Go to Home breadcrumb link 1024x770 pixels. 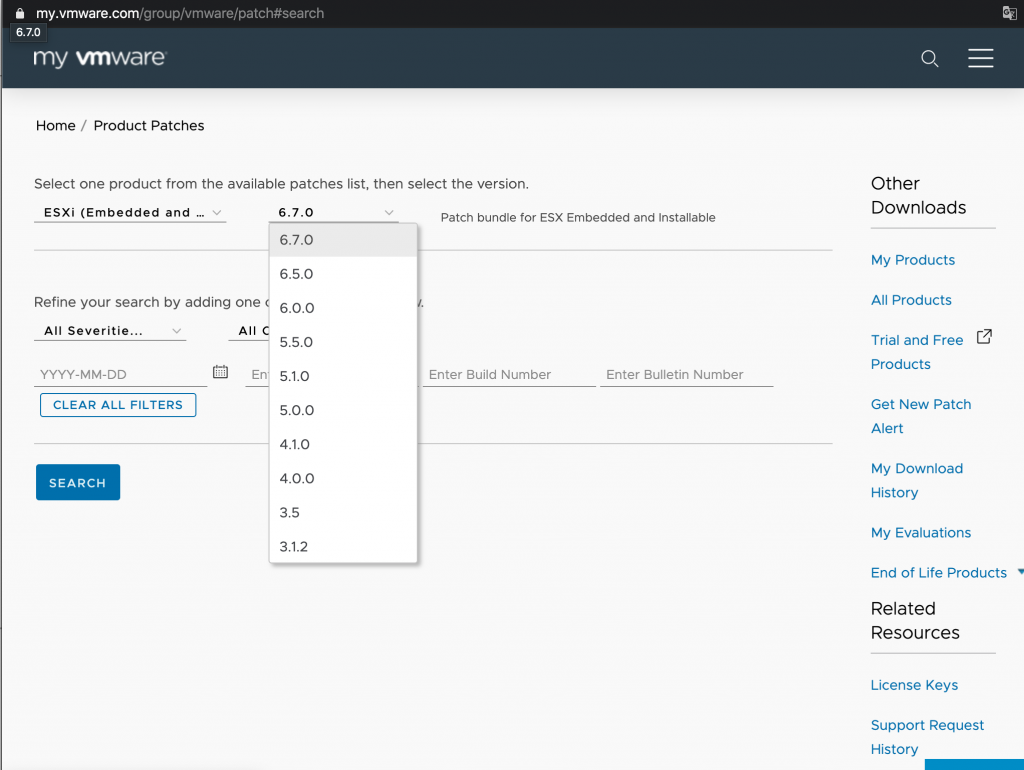[56, 125]
